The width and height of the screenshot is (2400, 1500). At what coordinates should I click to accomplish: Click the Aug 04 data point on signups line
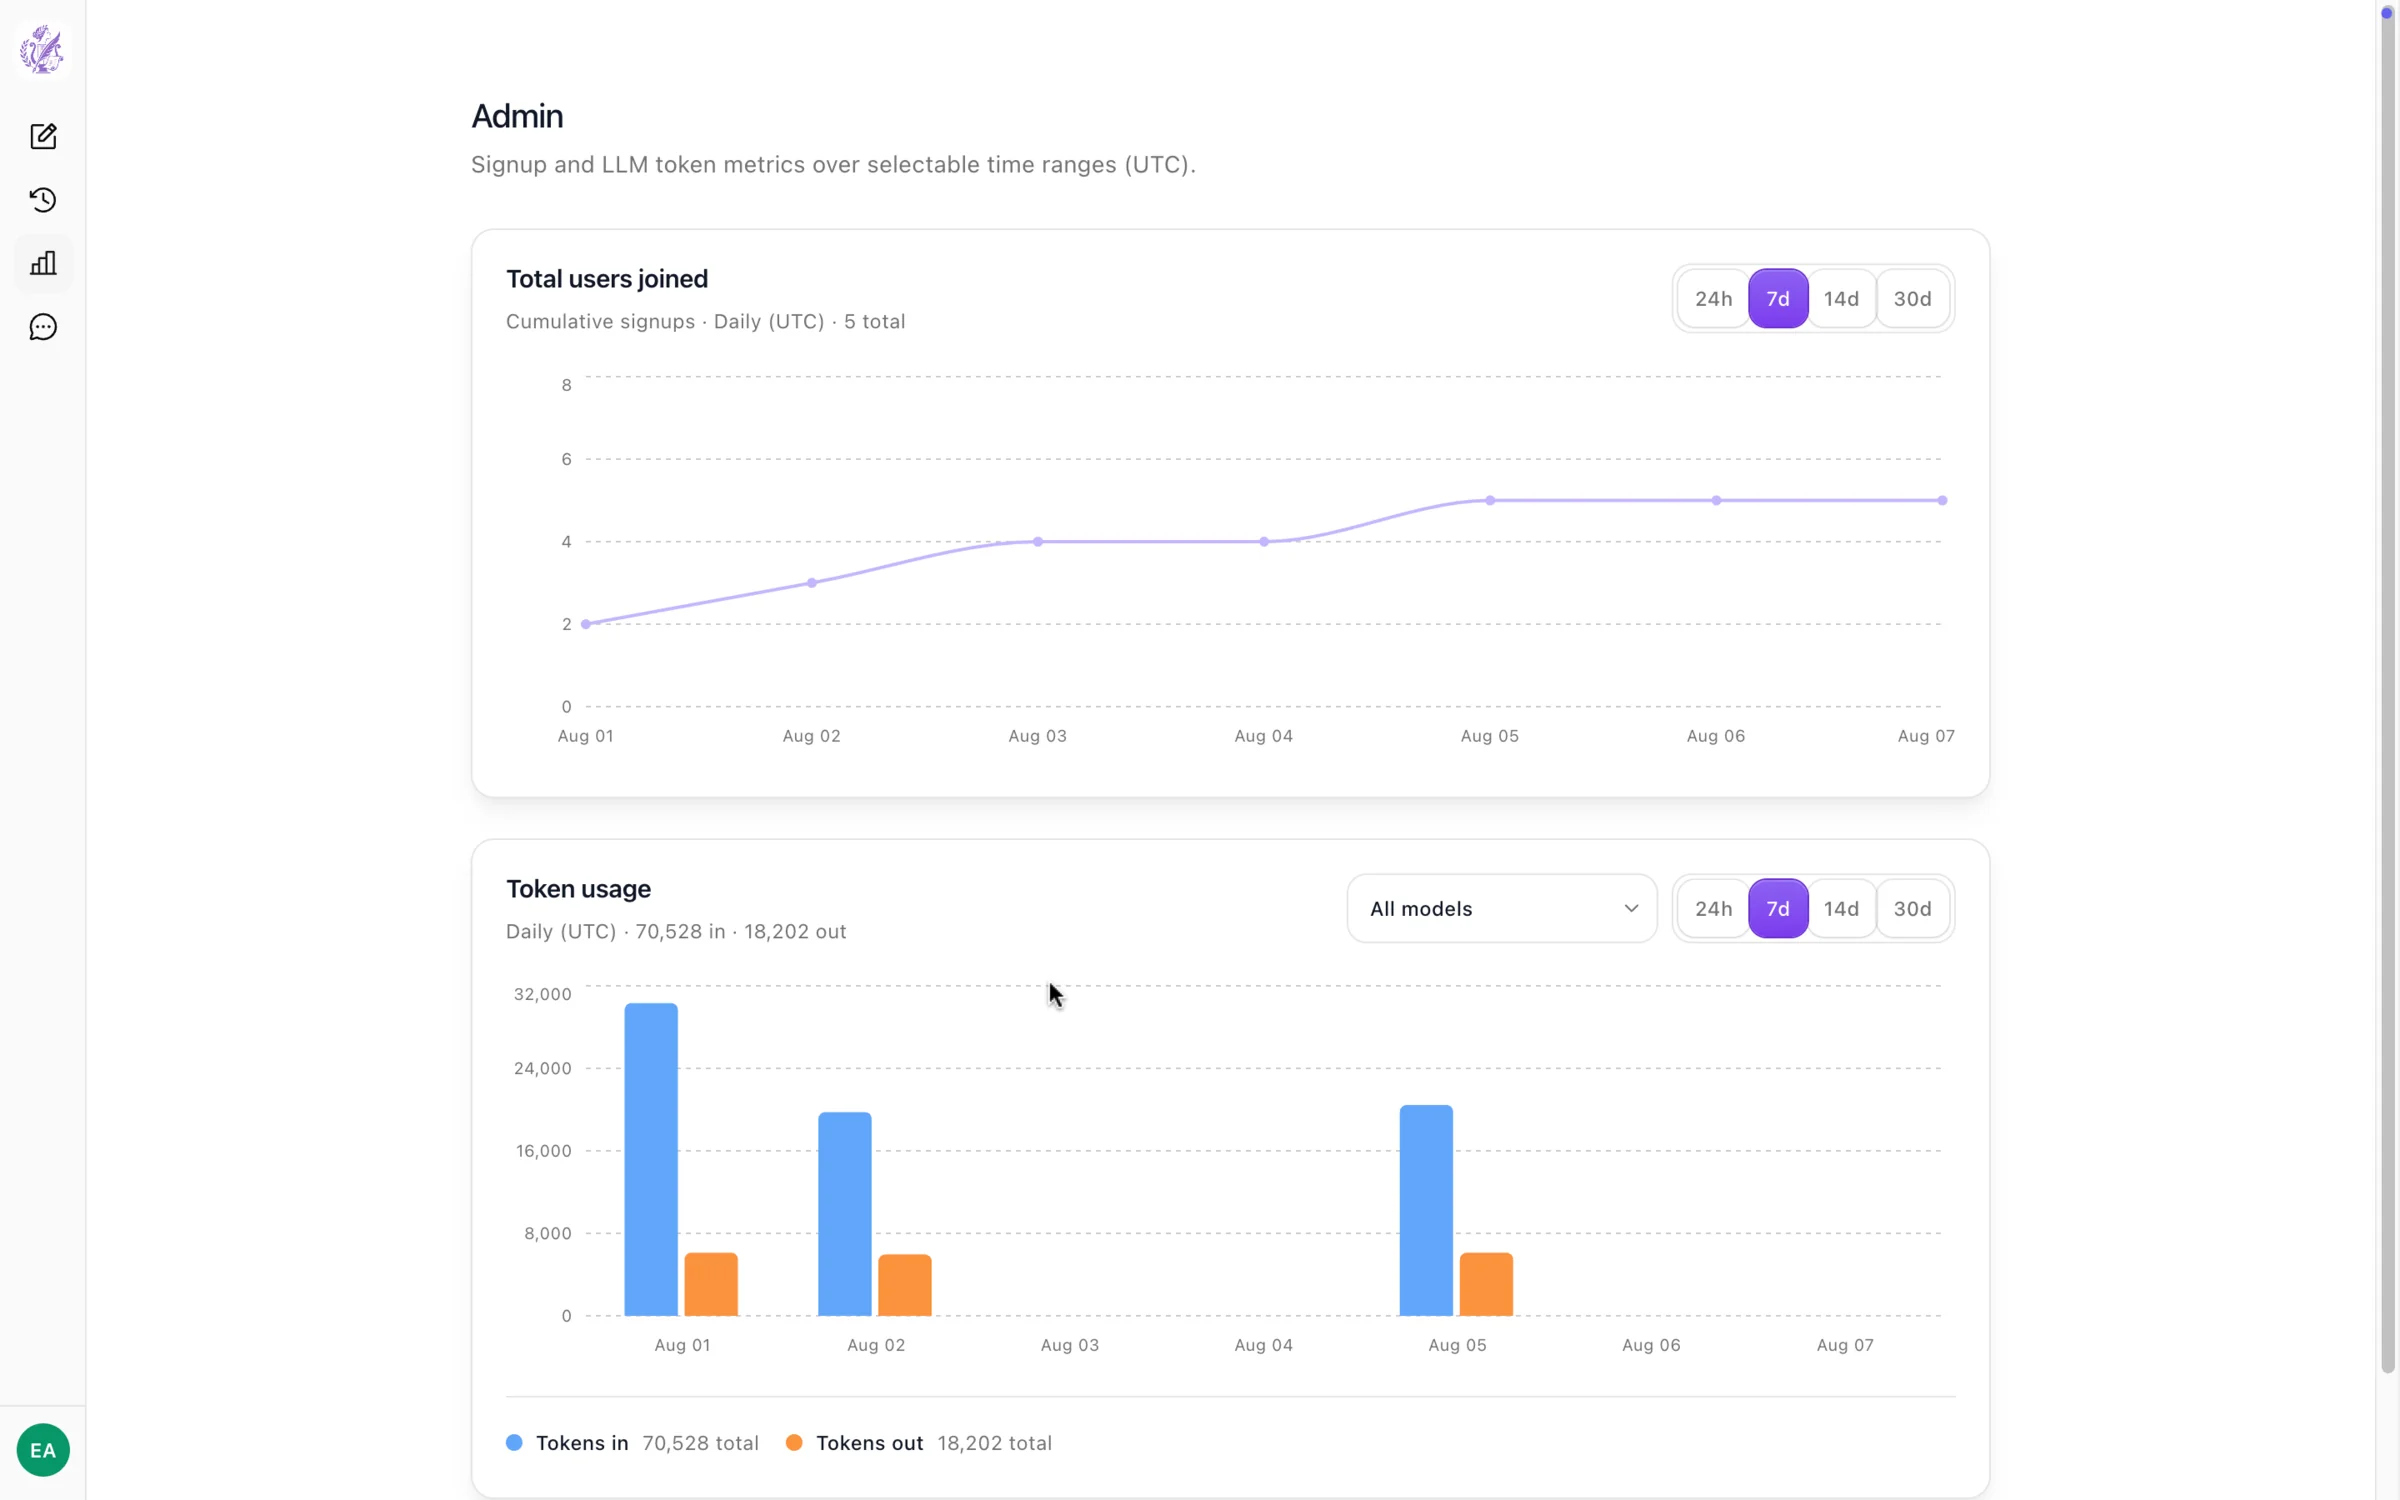coord(1264,542)
